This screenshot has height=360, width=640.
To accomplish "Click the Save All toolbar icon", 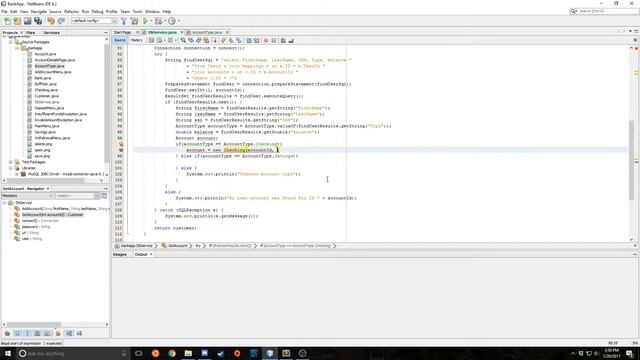I will click(x=38, y=21).
